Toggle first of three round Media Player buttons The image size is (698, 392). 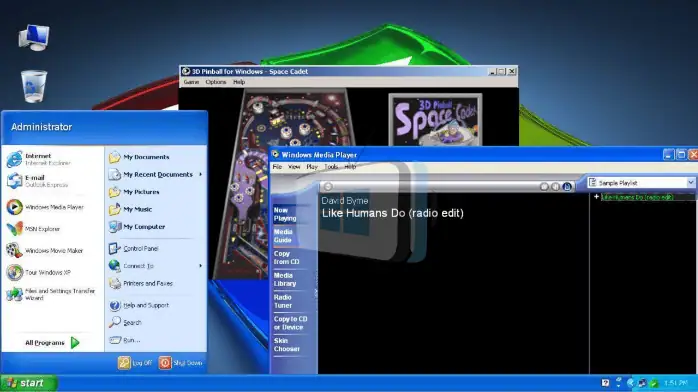(544, 186)
